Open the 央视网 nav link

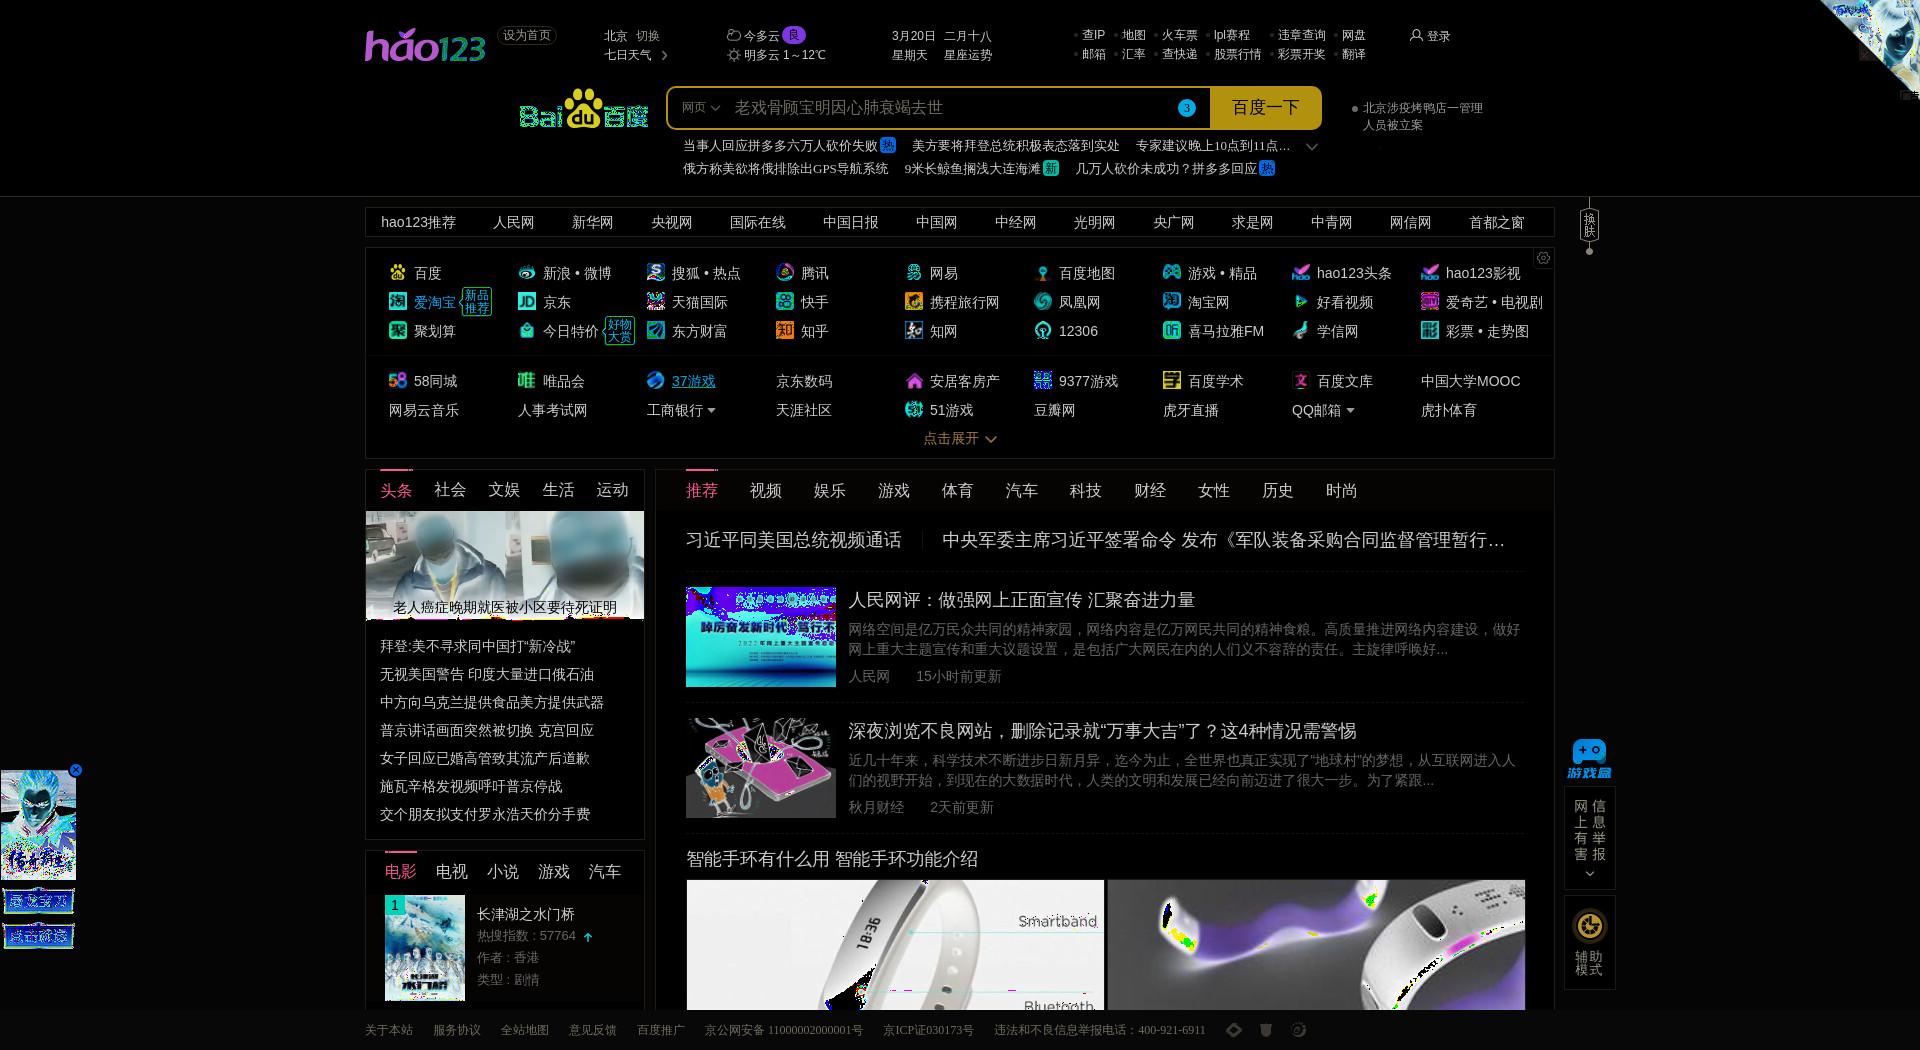[x=671, y=222]
